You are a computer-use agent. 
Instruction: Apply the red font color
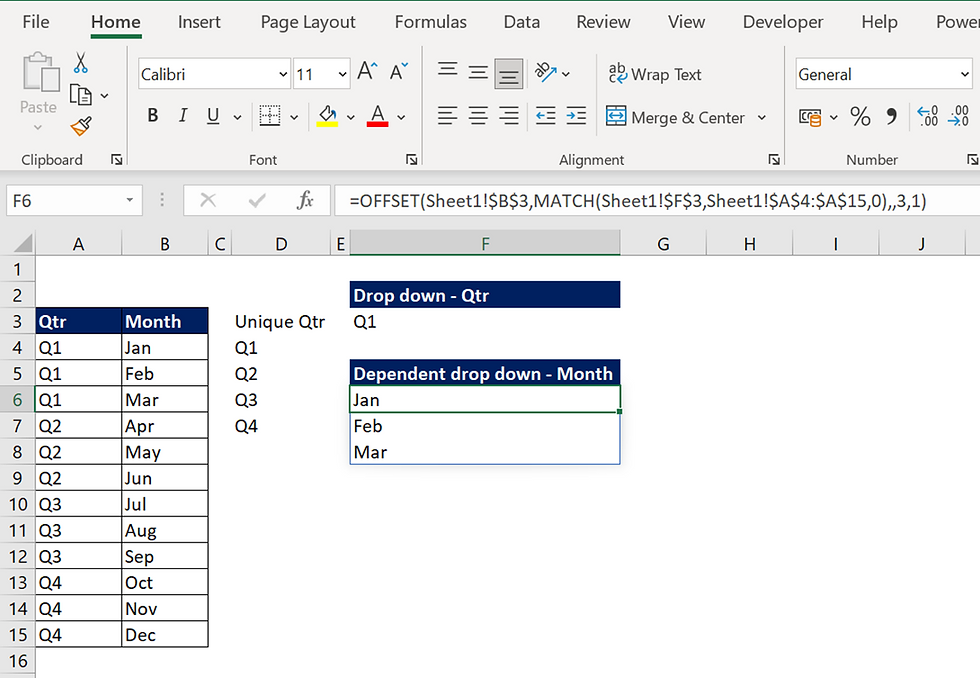tap(377, 116)
